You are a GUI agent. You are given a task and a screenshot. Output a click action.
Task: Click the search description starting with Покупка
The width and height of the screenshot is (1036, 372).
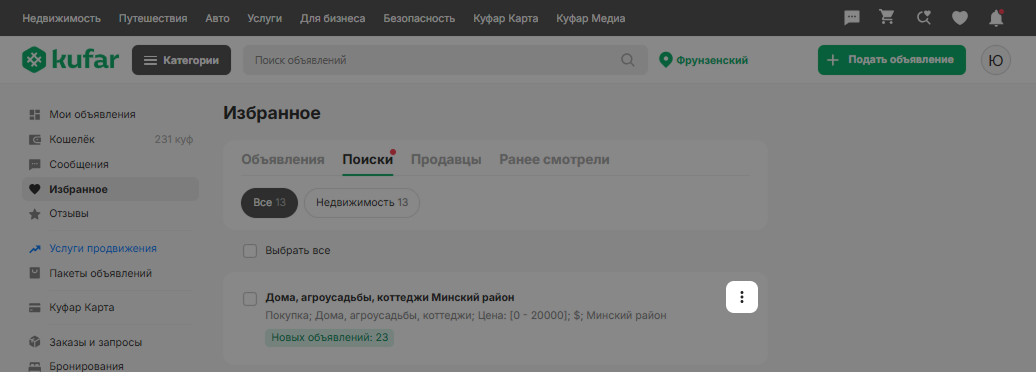point(466,315)
